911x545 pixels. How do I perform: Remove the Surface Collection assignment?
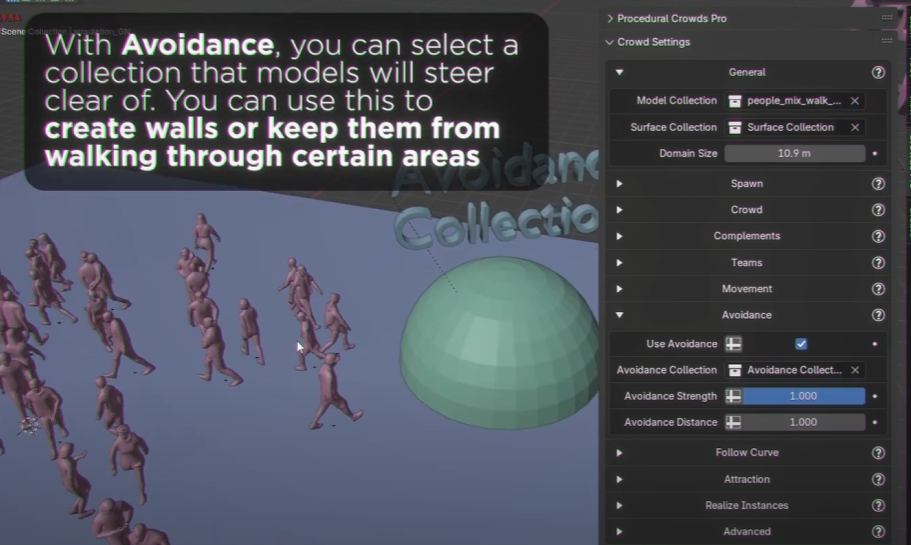click(x=855, y=128)
